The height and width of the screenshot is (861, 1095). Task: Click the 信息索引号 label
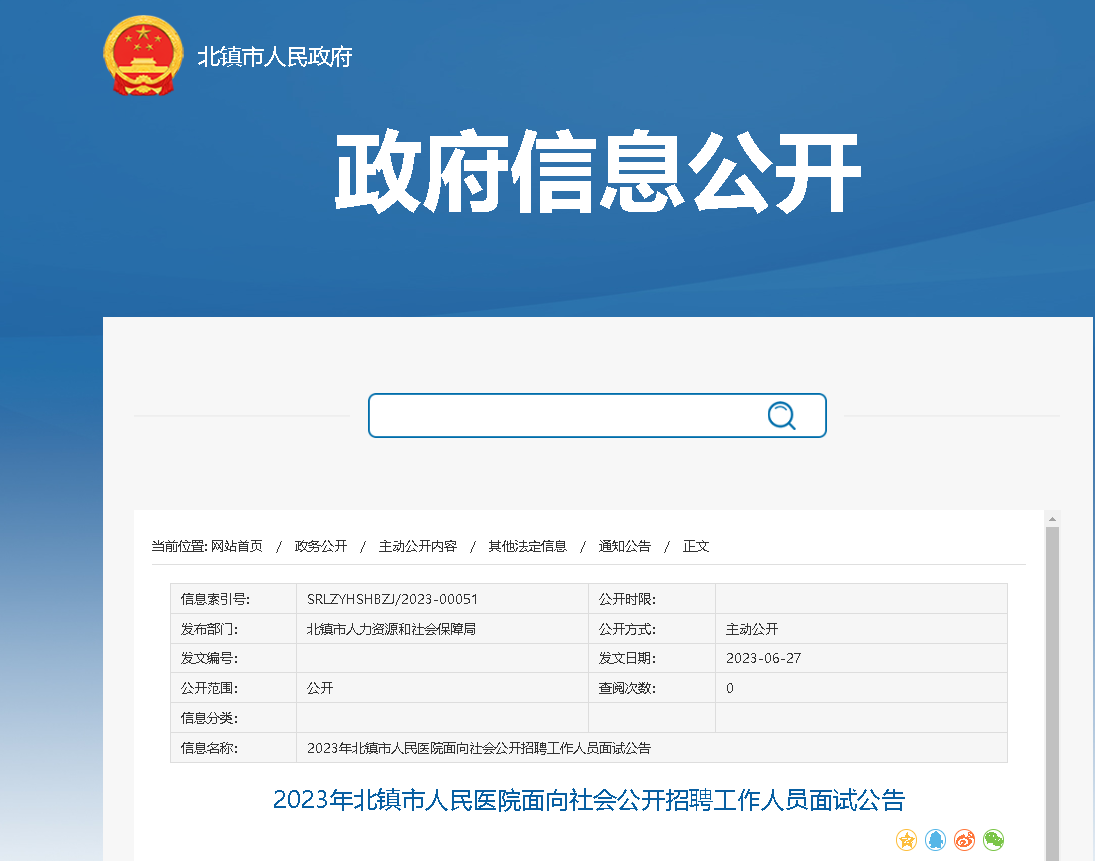215,599
